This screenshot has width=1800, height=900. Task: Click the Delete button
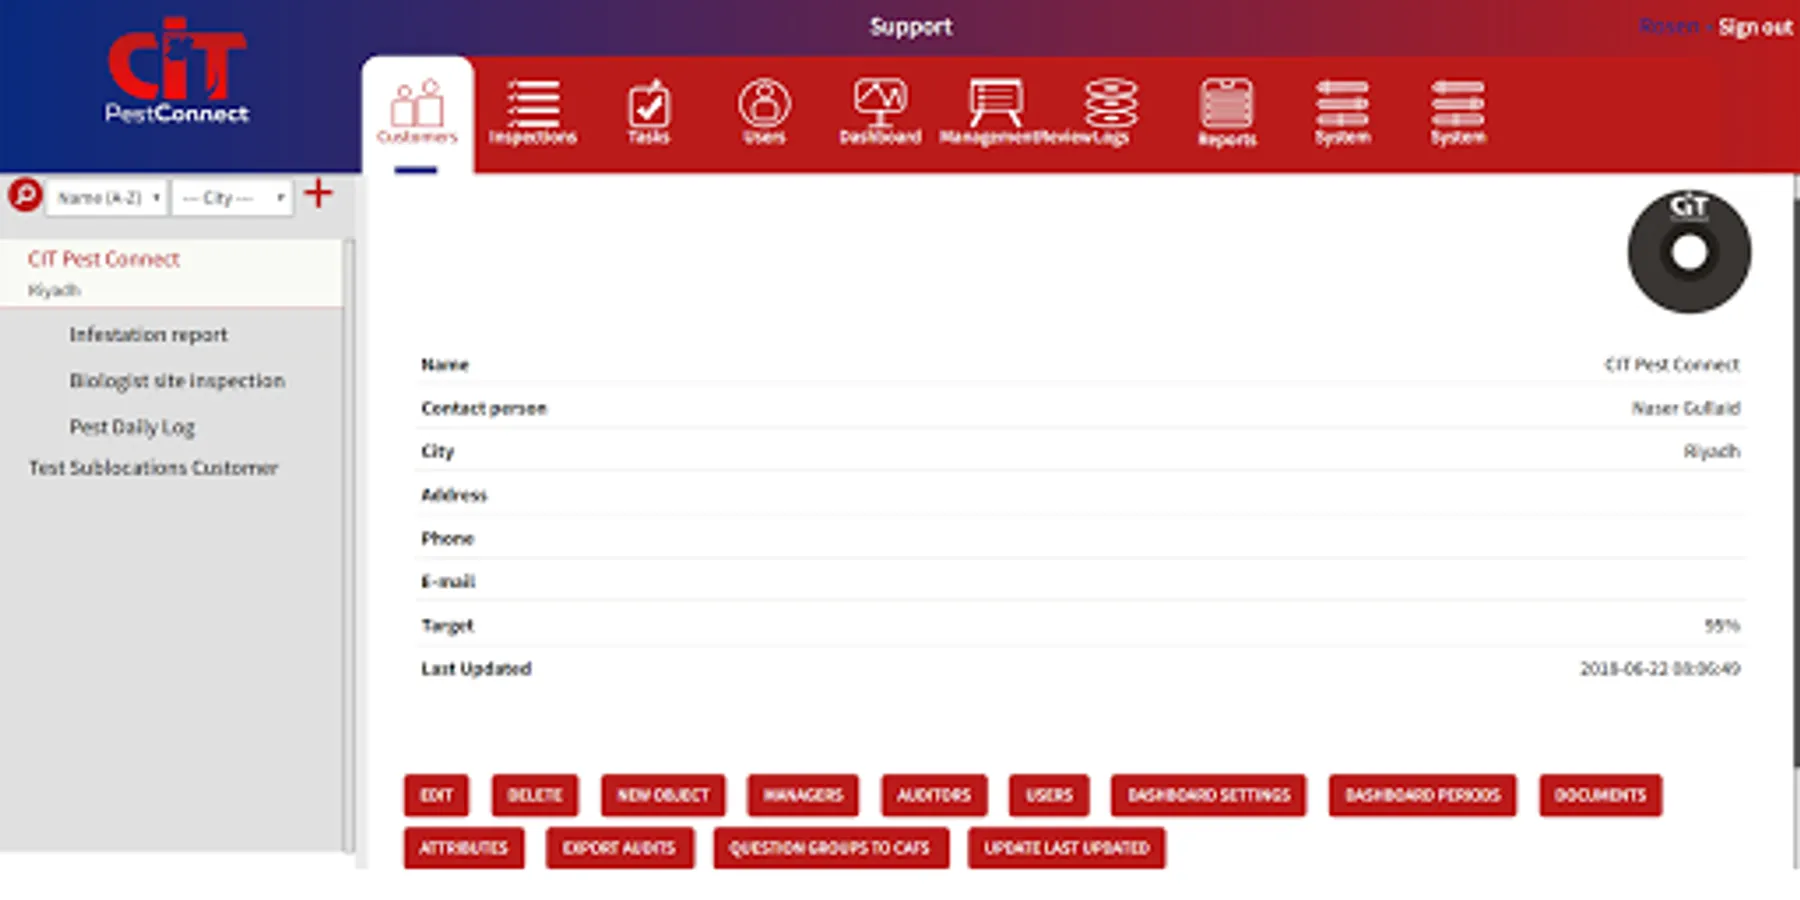pyautogui.click(x=535, y=795)
